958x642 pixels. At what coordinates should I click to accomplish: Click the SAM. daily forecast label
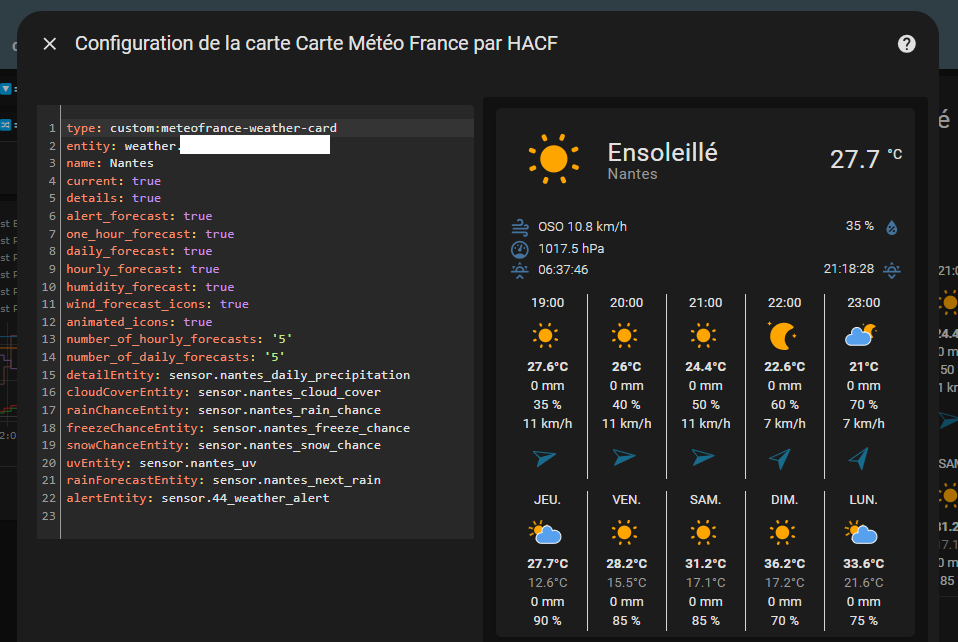(705, 500)
